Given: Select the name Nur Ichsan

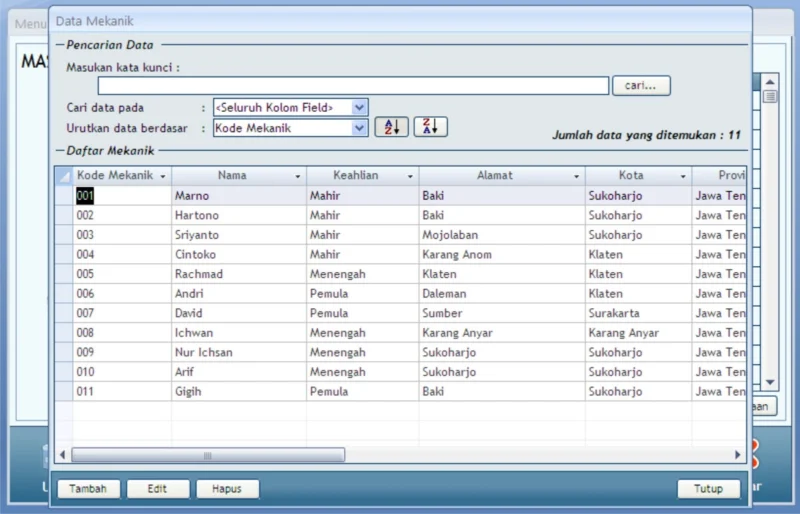Looking at the screenshot, I should (203, 352).
